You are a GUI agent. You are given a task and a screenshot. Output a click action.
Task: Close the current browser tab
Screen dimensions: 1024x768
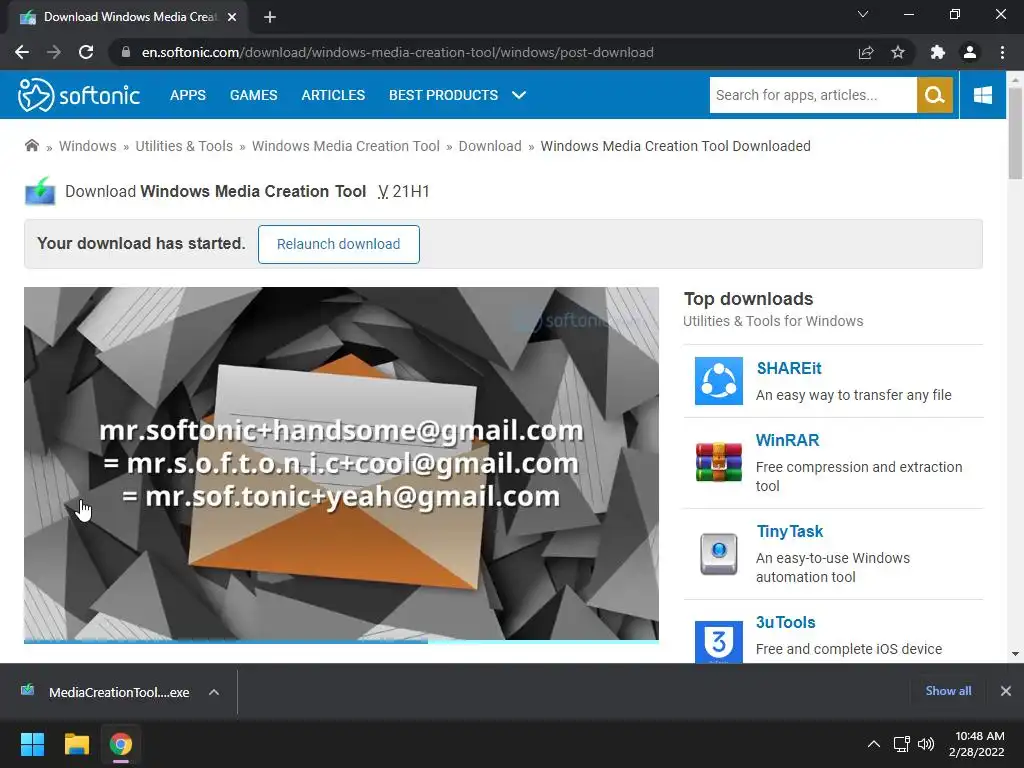tap(232, 17)
